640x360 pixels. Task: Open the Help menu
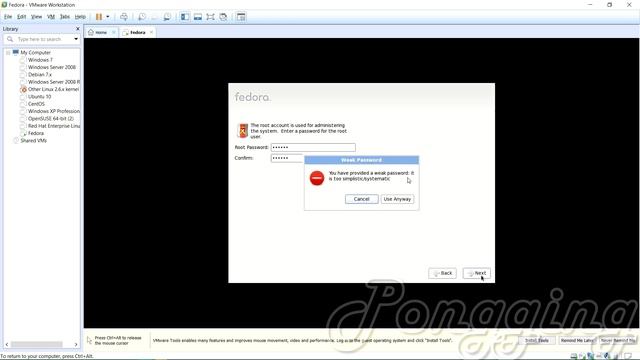(80, 17)
